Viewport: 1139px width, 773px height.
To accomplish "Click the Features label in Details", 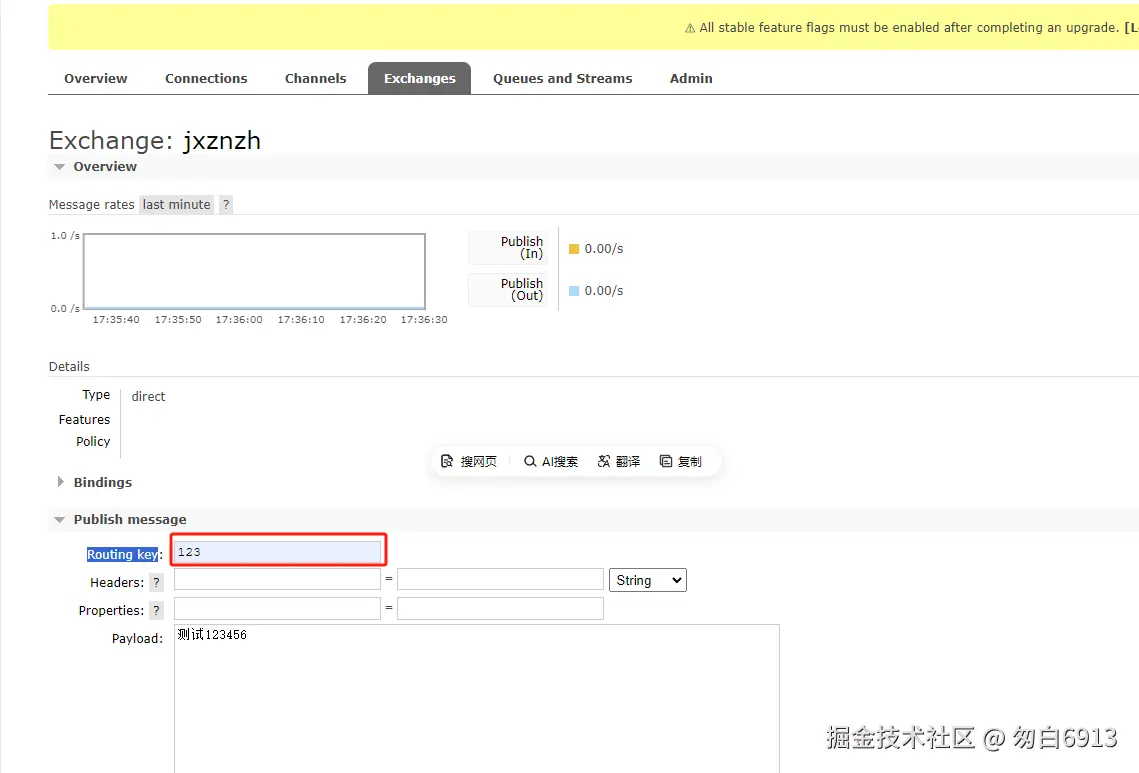I will pos(84,420).
